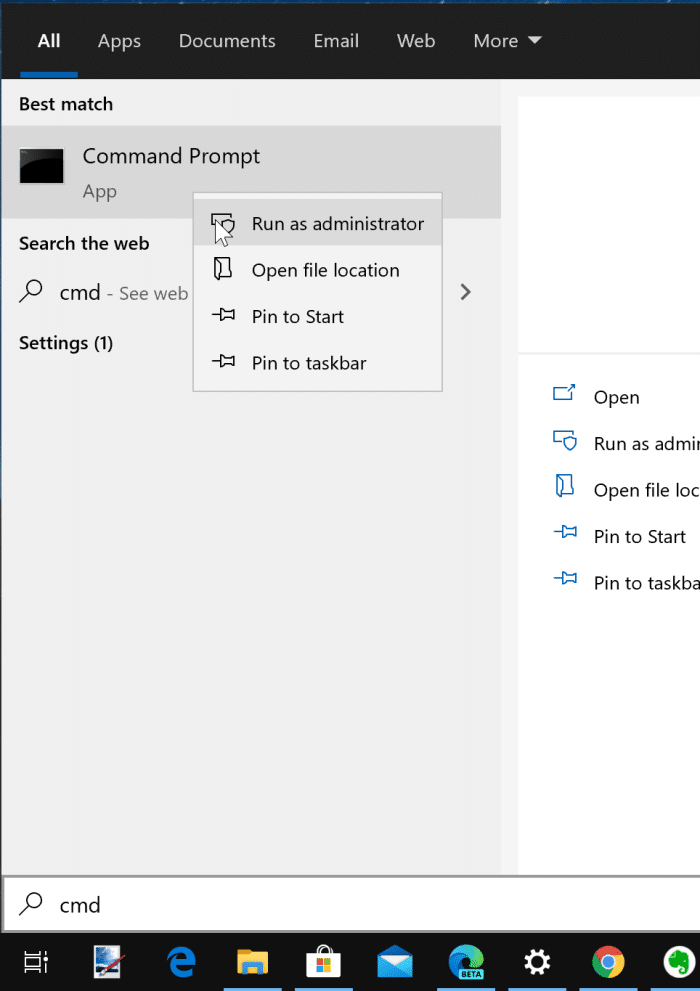The image size is (700, 991).
Task: Expand the web results chevron arrow
Action: (466, 292)
